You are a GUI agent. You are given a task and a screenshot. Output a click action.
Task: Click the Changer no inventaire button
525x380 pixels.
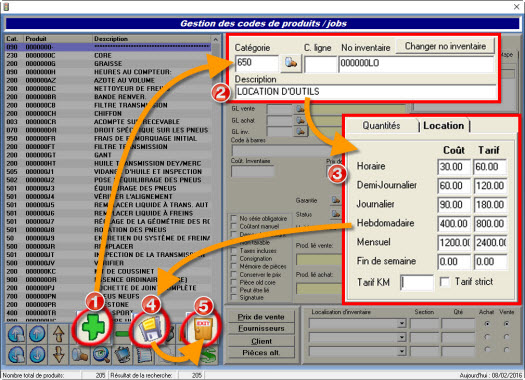[x=445, y=46]
